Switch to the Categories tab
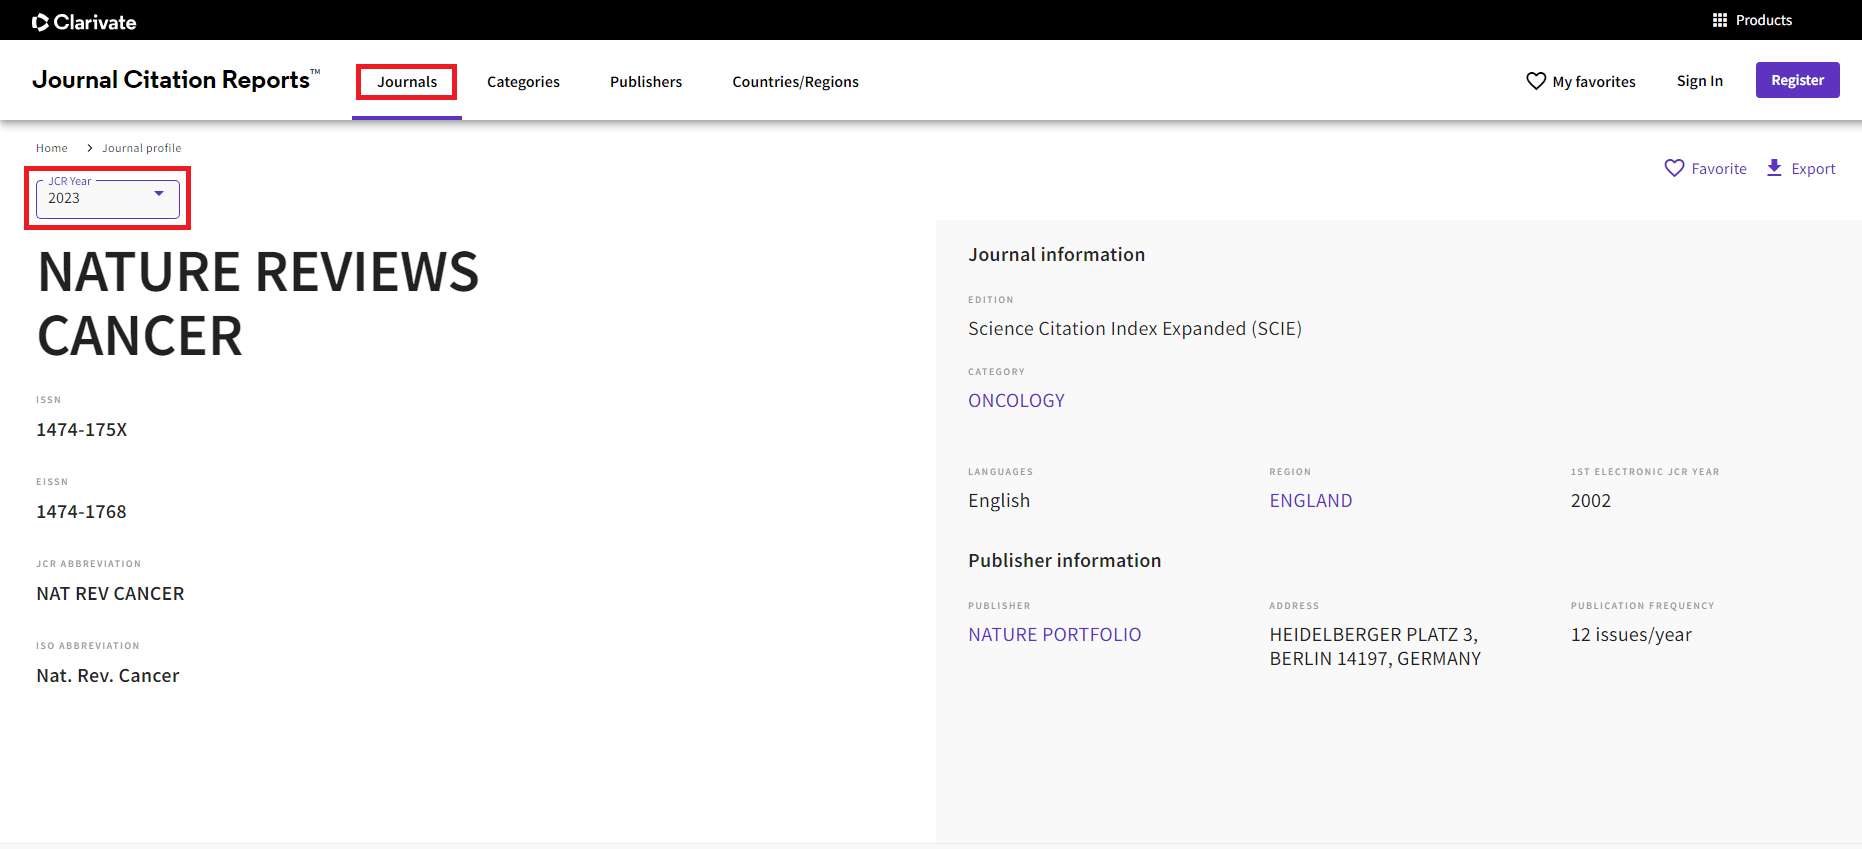 [x=523, y=82]
